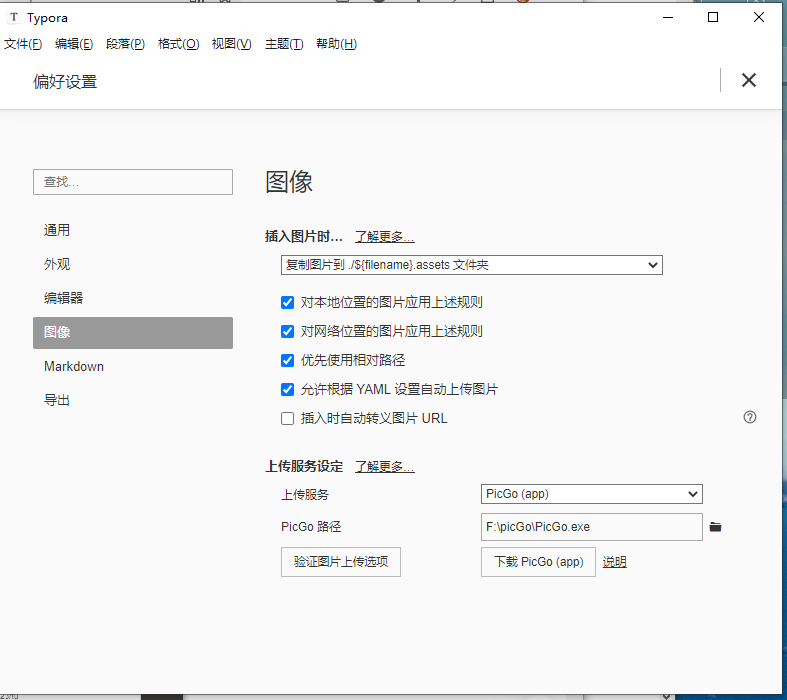Select 编辑器 in preferences sidebar

133,299
